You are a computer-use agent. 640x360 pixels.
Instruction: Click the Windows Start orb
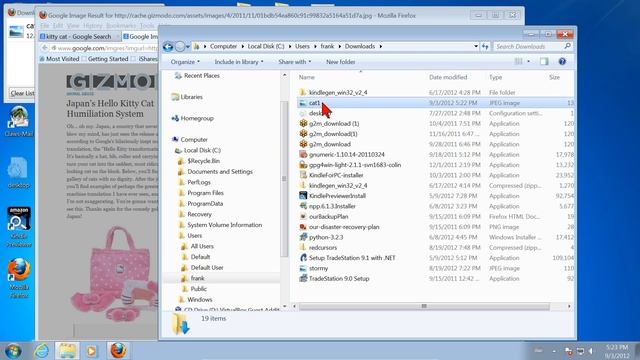click(x=13, y=351)
